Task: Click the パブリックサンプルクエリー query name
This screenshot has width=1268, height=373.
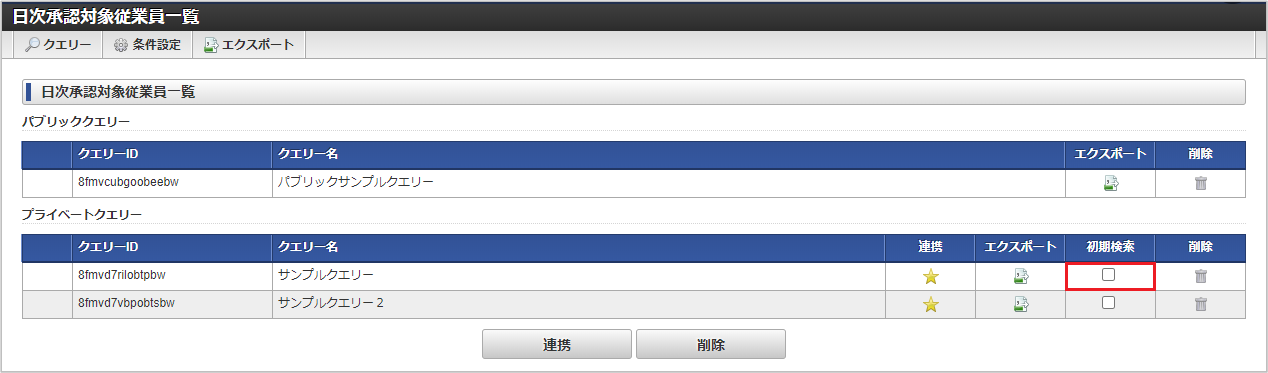Action: 355,183
